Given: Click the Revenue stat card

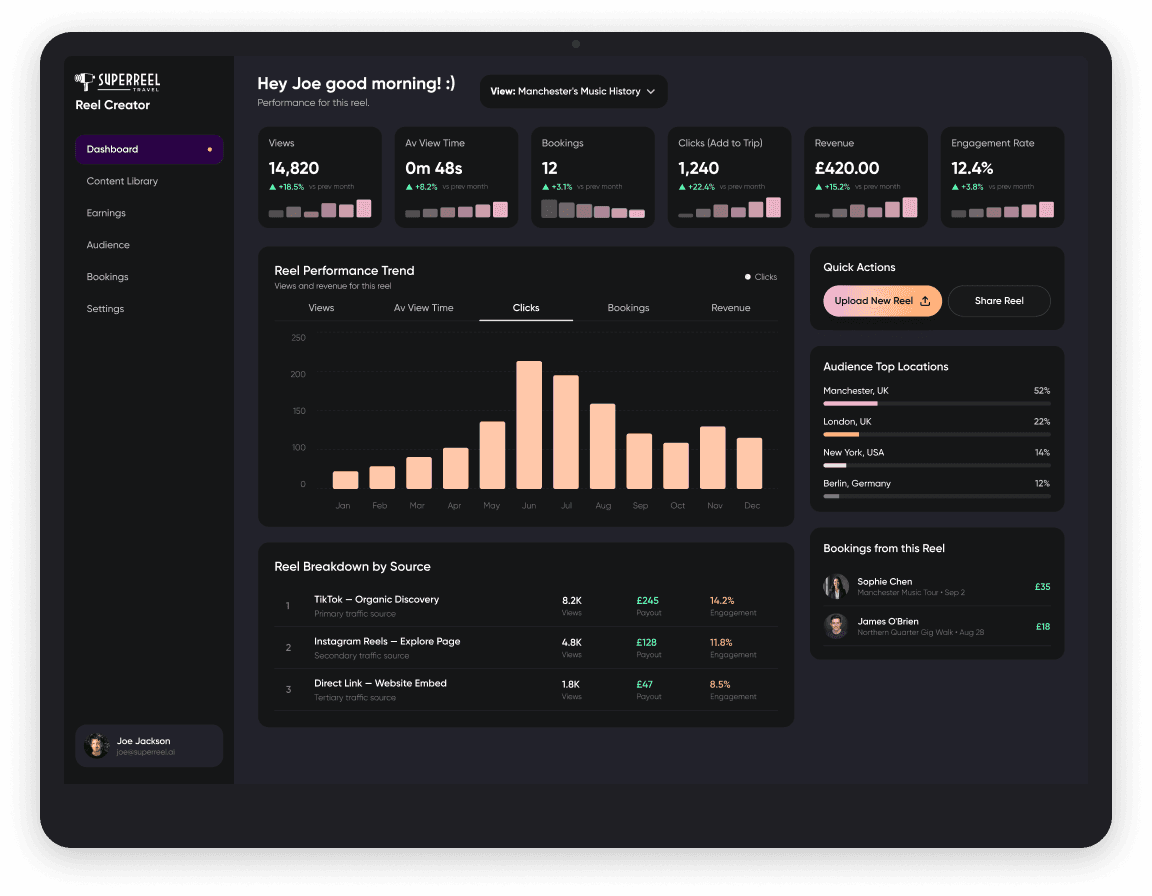Looking at the screenshot, I should coord(866,177).
